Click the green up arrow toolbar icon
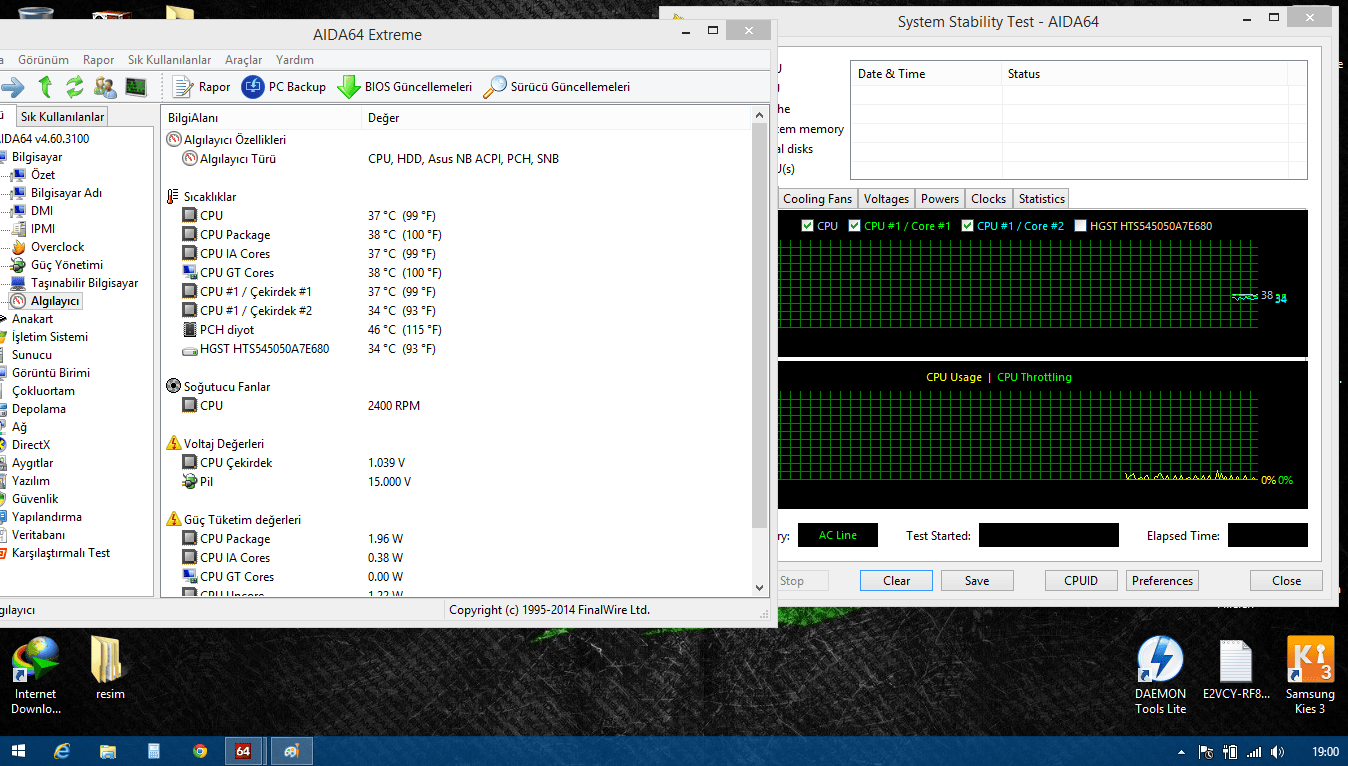This screenshot has height=766, width=1348. (45, 87)
